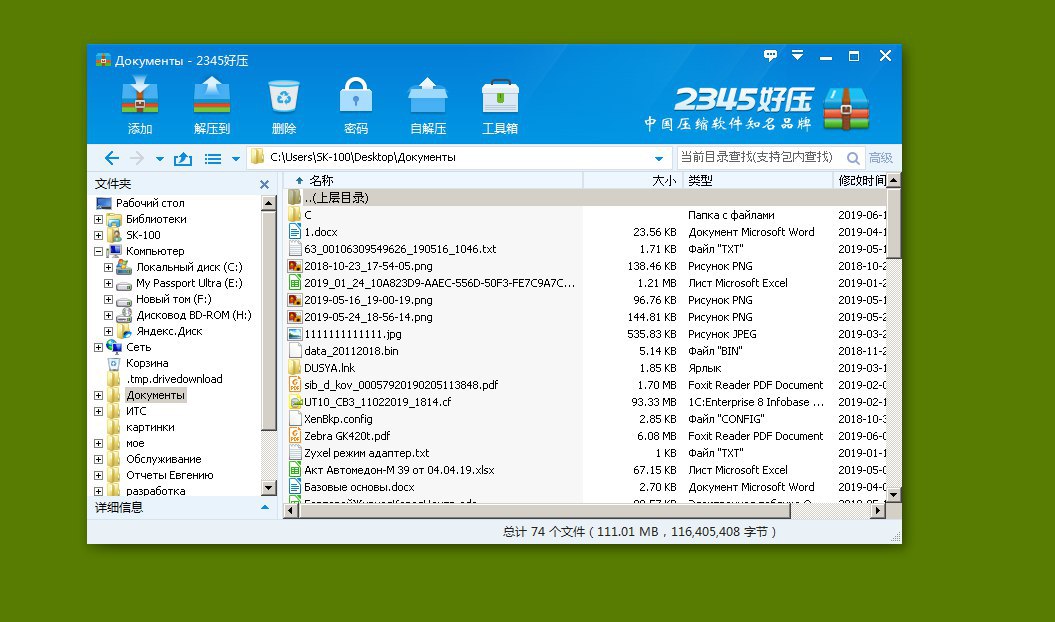
Task: Click the 自解压 (Self-extract) toolbar icon
Action: [428, 96]
